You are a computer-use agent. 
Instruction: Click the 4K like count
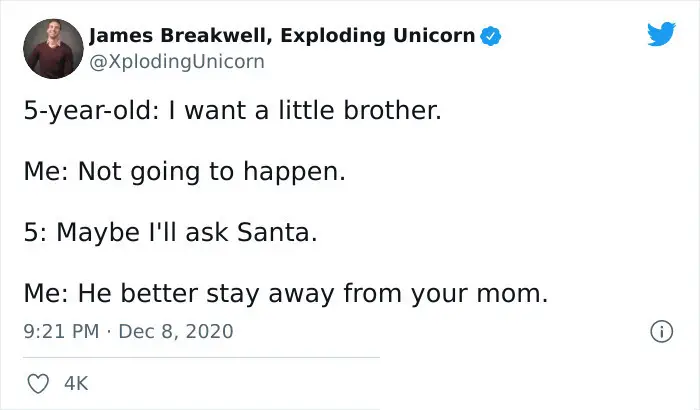[76, 384]
